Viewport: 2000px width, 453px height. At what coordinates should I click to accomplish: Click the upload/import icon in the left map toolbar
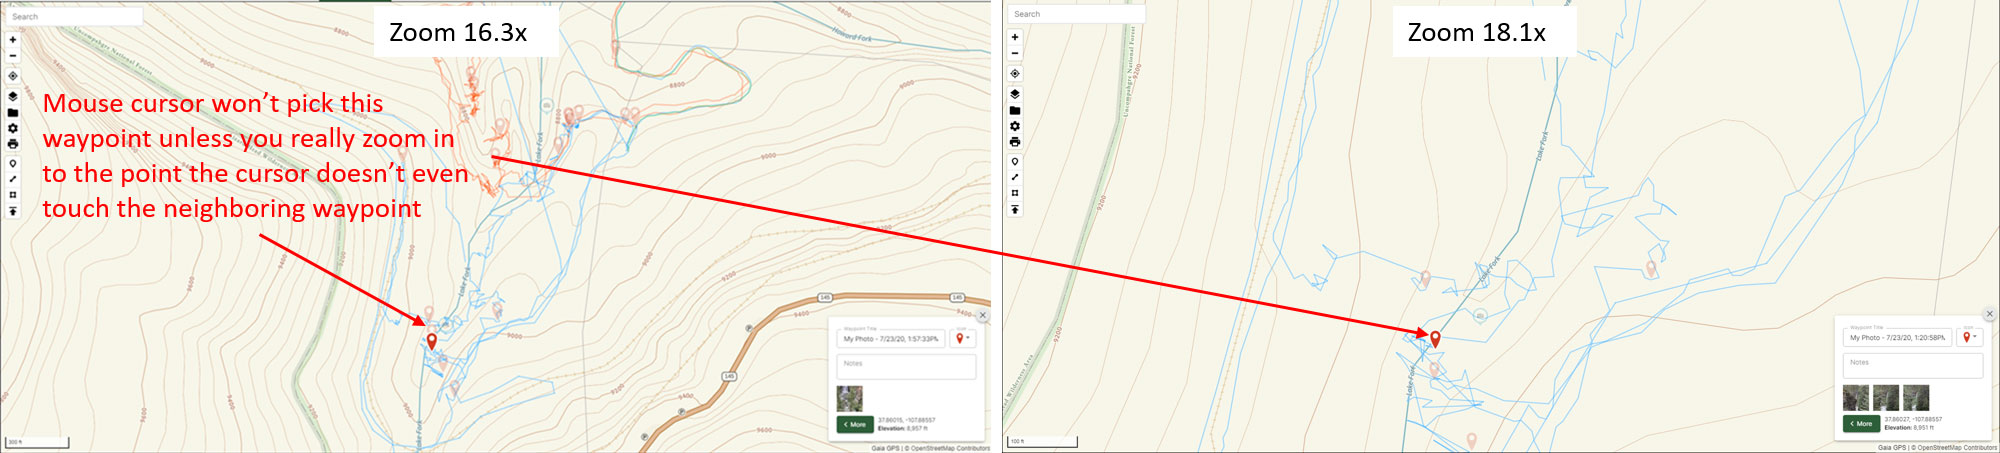13,211
